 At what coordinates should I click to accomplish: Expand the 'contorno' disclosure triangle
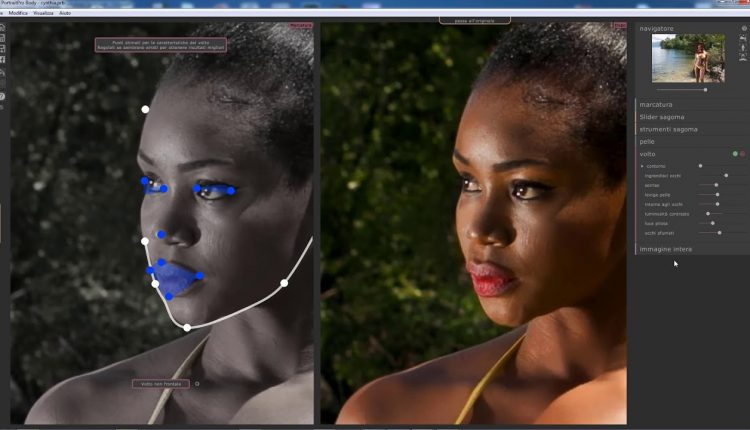click(x=642, y=166)
